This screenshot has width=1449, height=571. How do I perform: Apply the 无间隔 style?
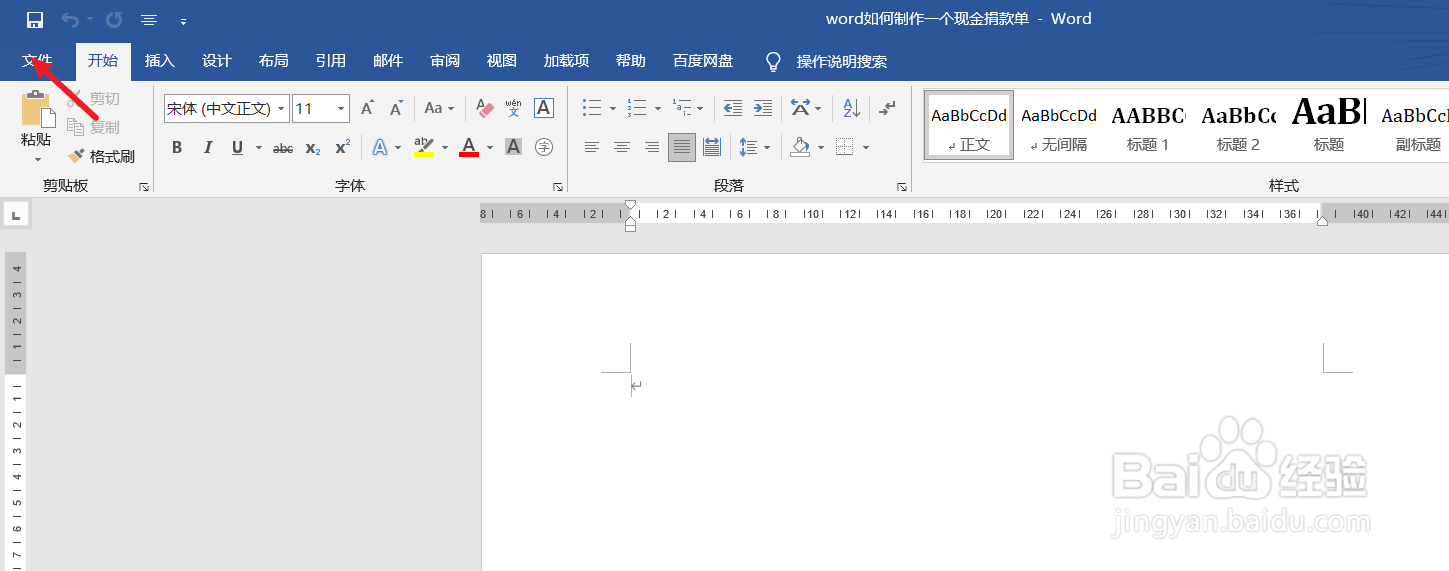coord(1059,125)
